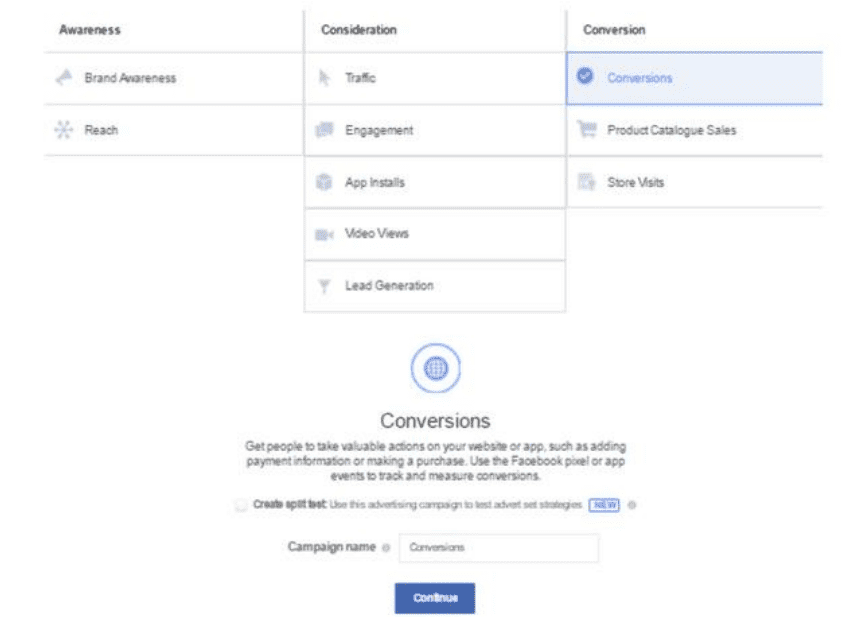Image resolution: width=866 pixels, height=621 pixels.
Task: Click the split test info icon
Action: [x=632, y=505]
